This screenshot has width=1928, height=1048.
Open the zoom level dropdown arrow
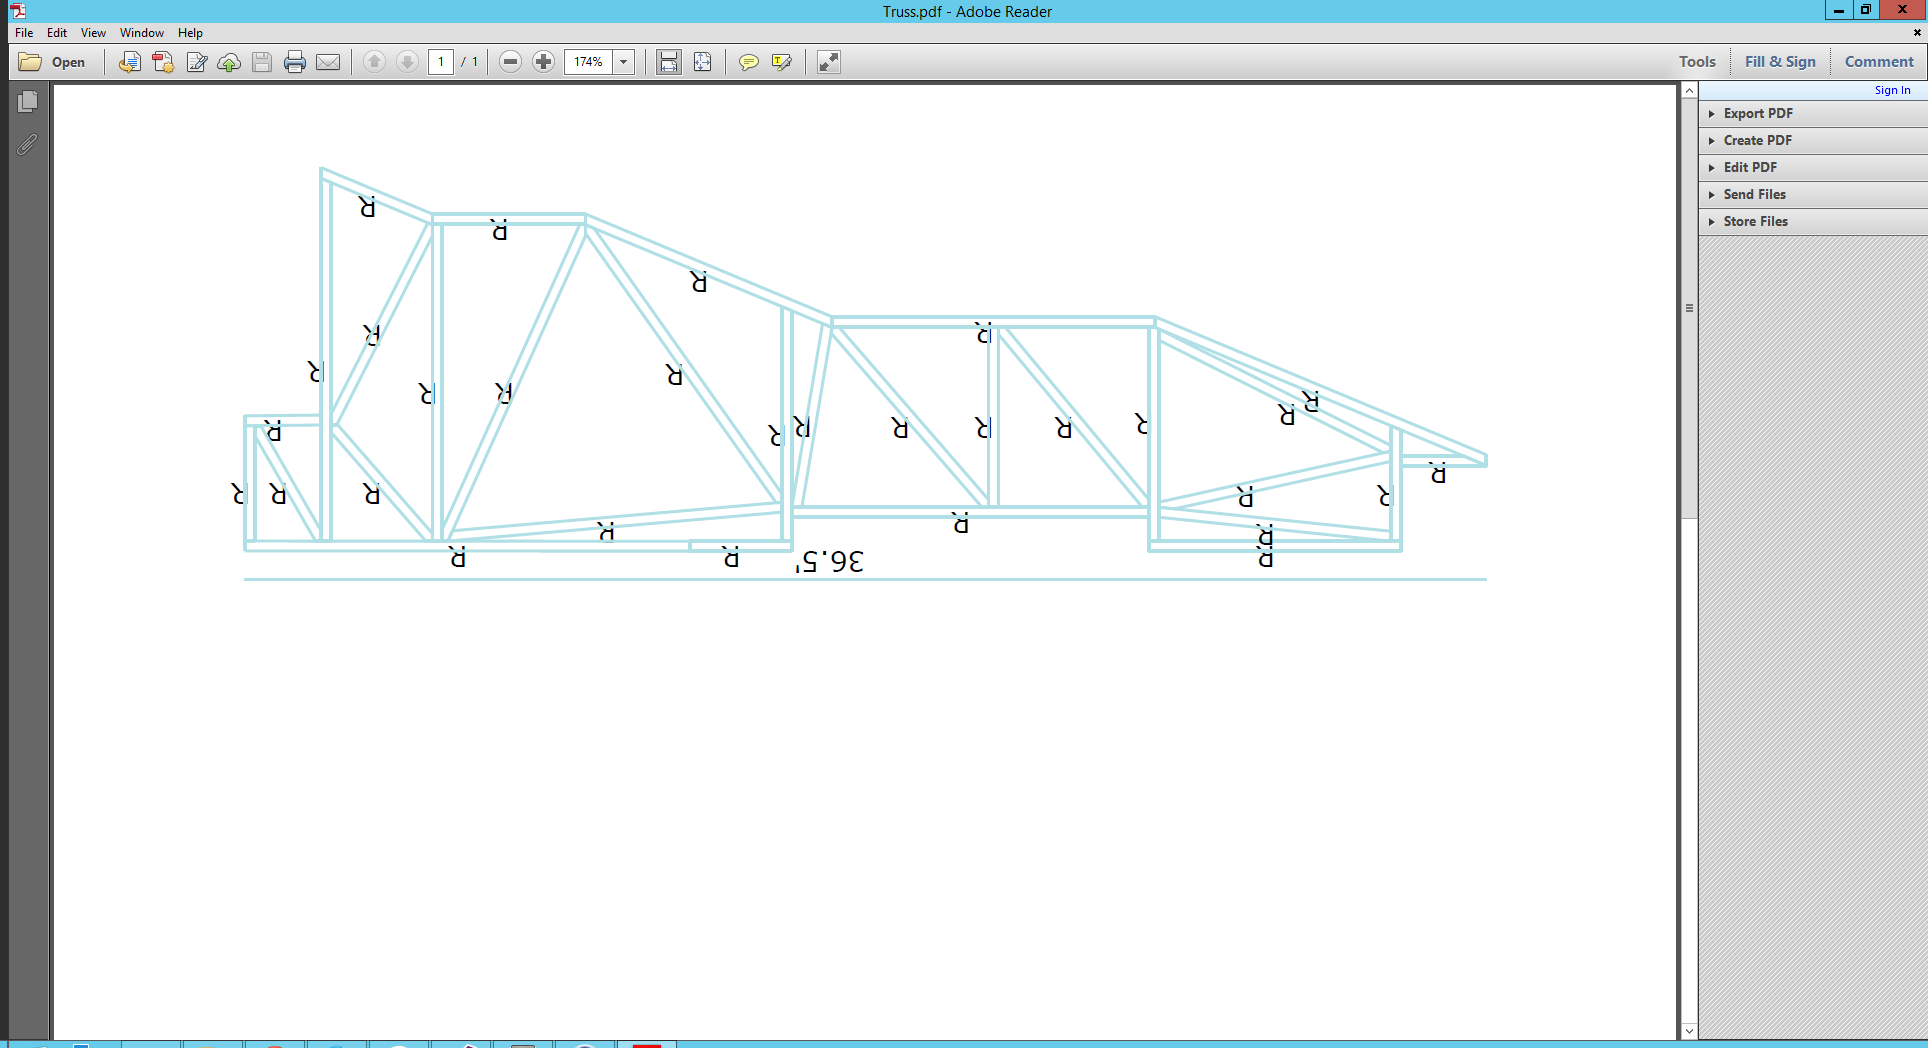point(624,62)
